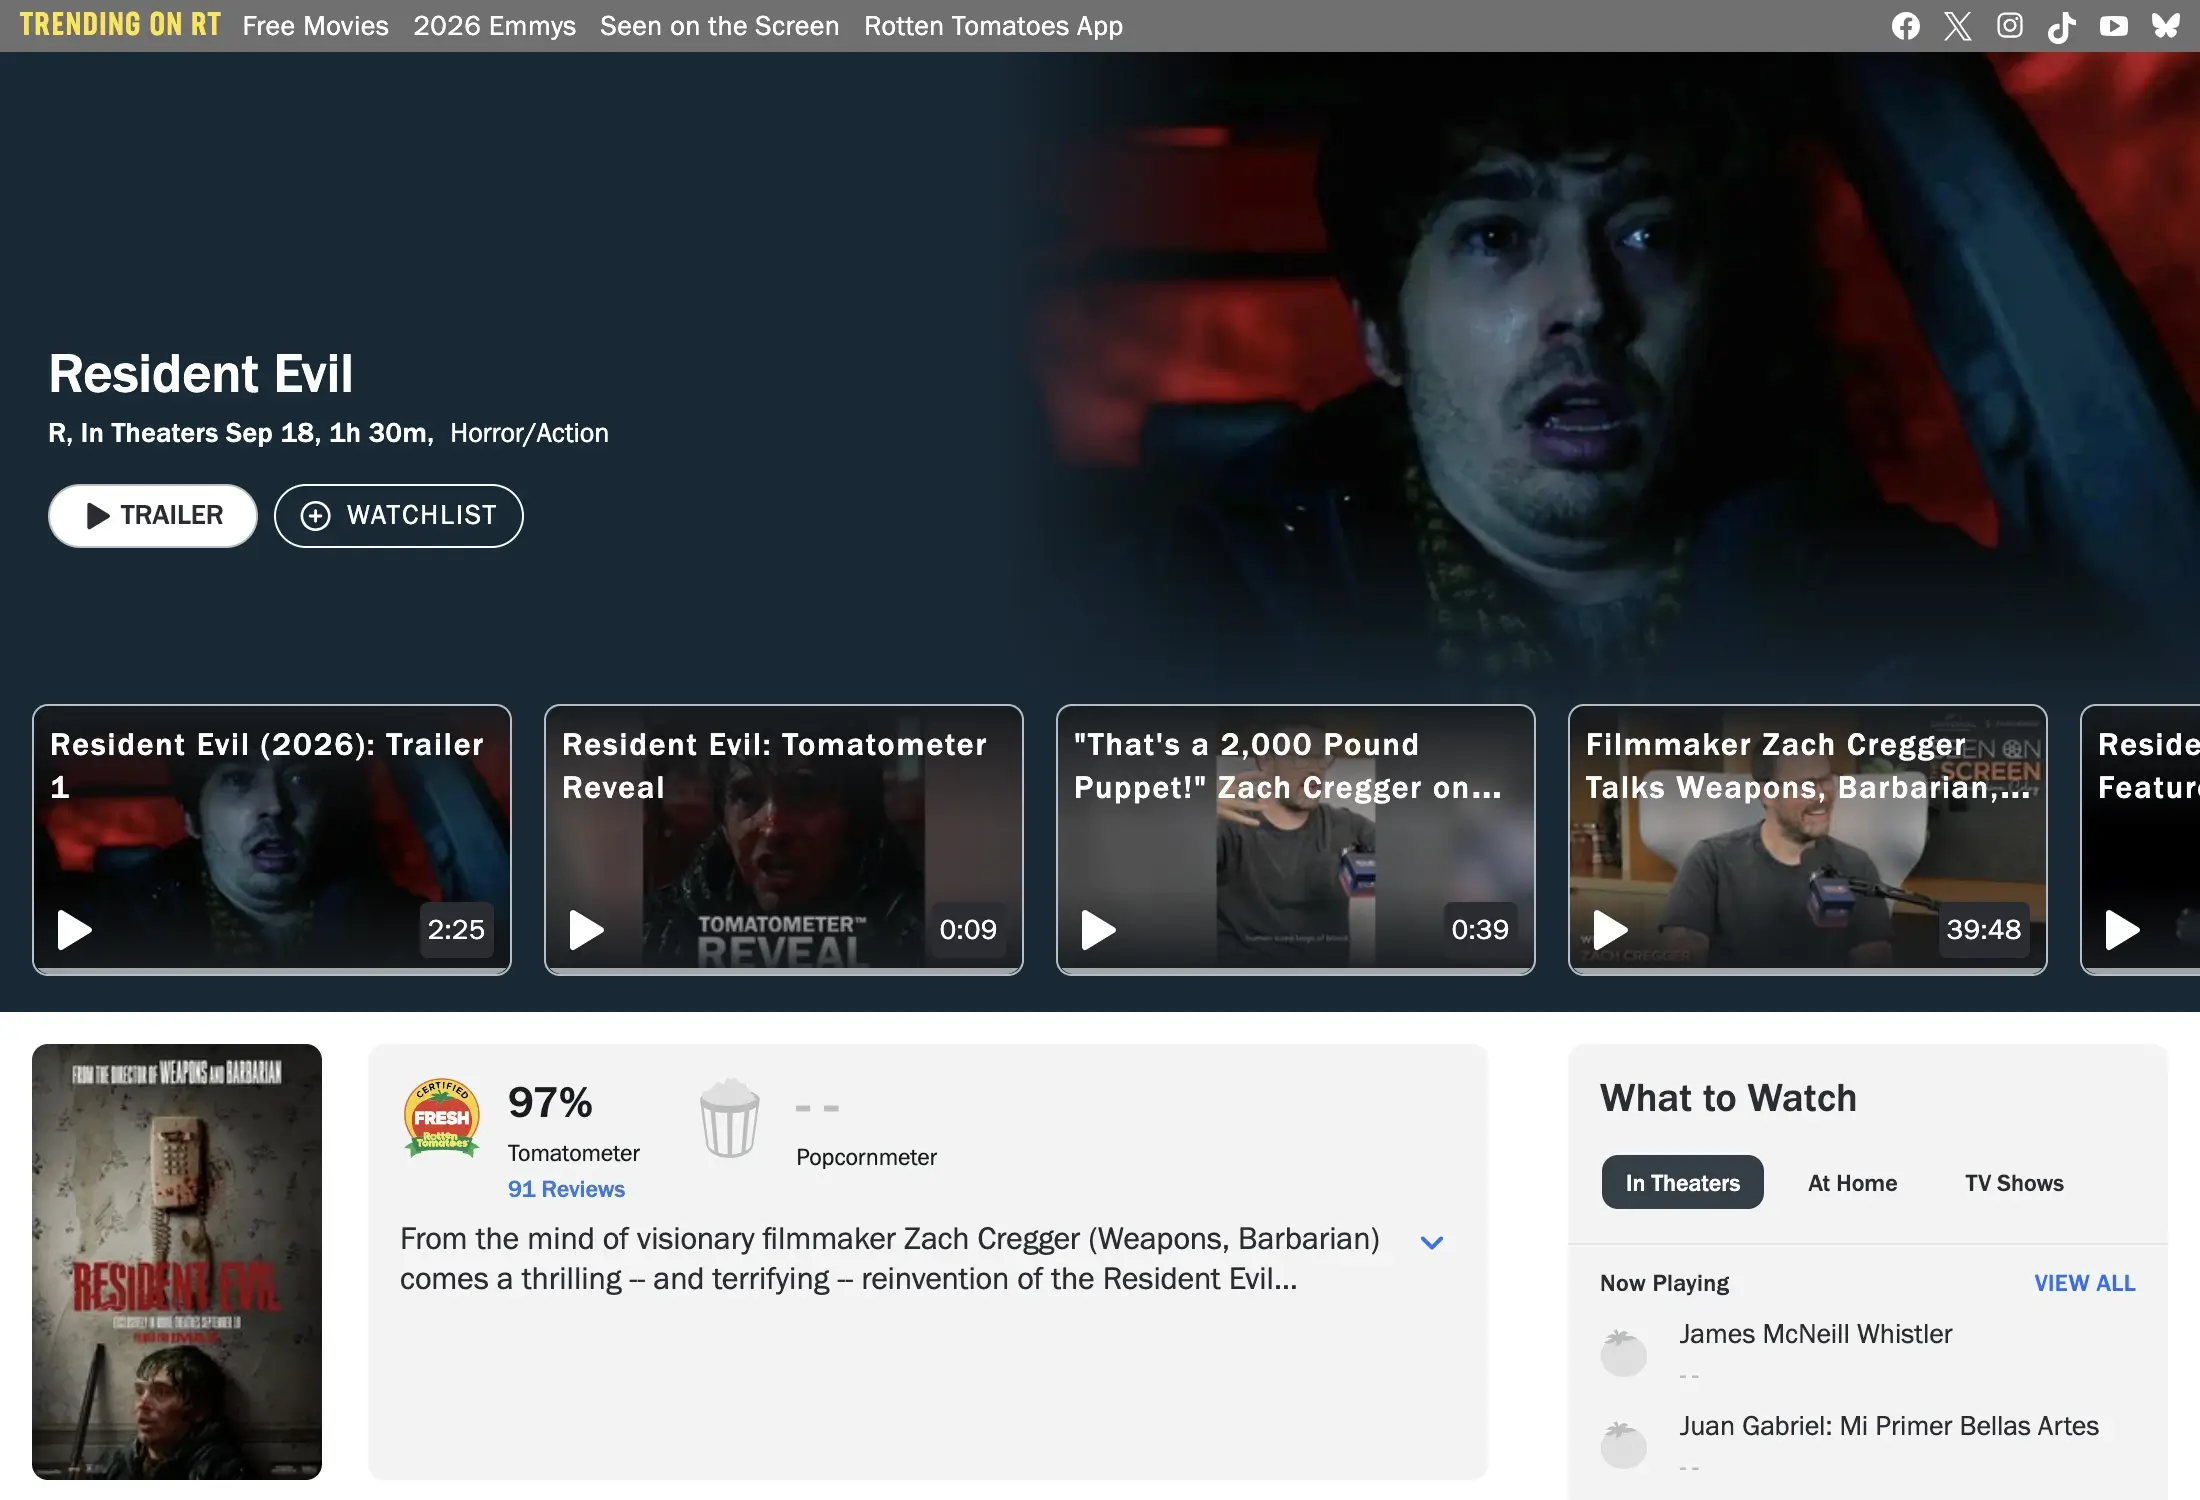
Task: Click the empty Popcornmeter score dashes
Action: 817,1108
